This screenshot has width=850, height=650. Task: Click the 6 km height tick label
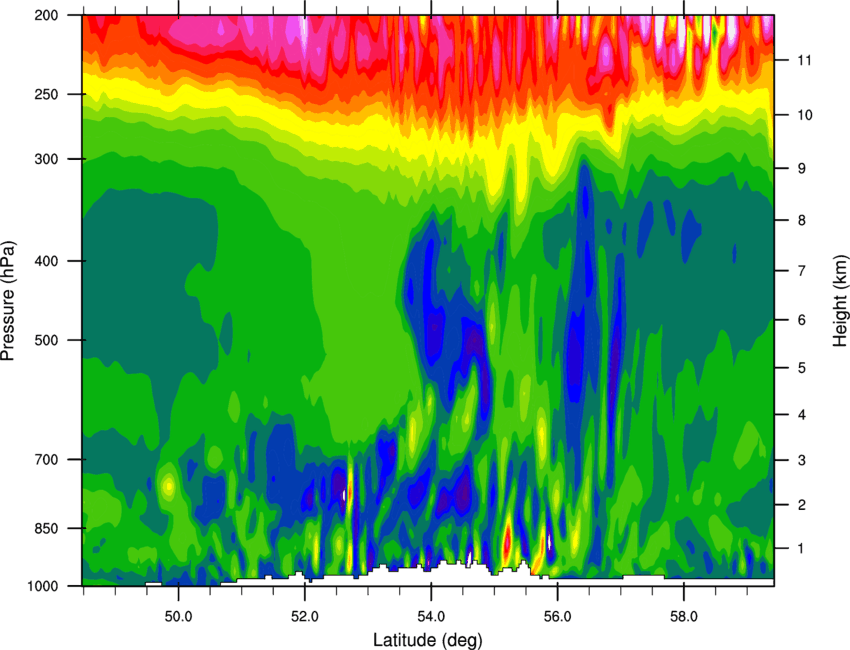click(802, 320)
